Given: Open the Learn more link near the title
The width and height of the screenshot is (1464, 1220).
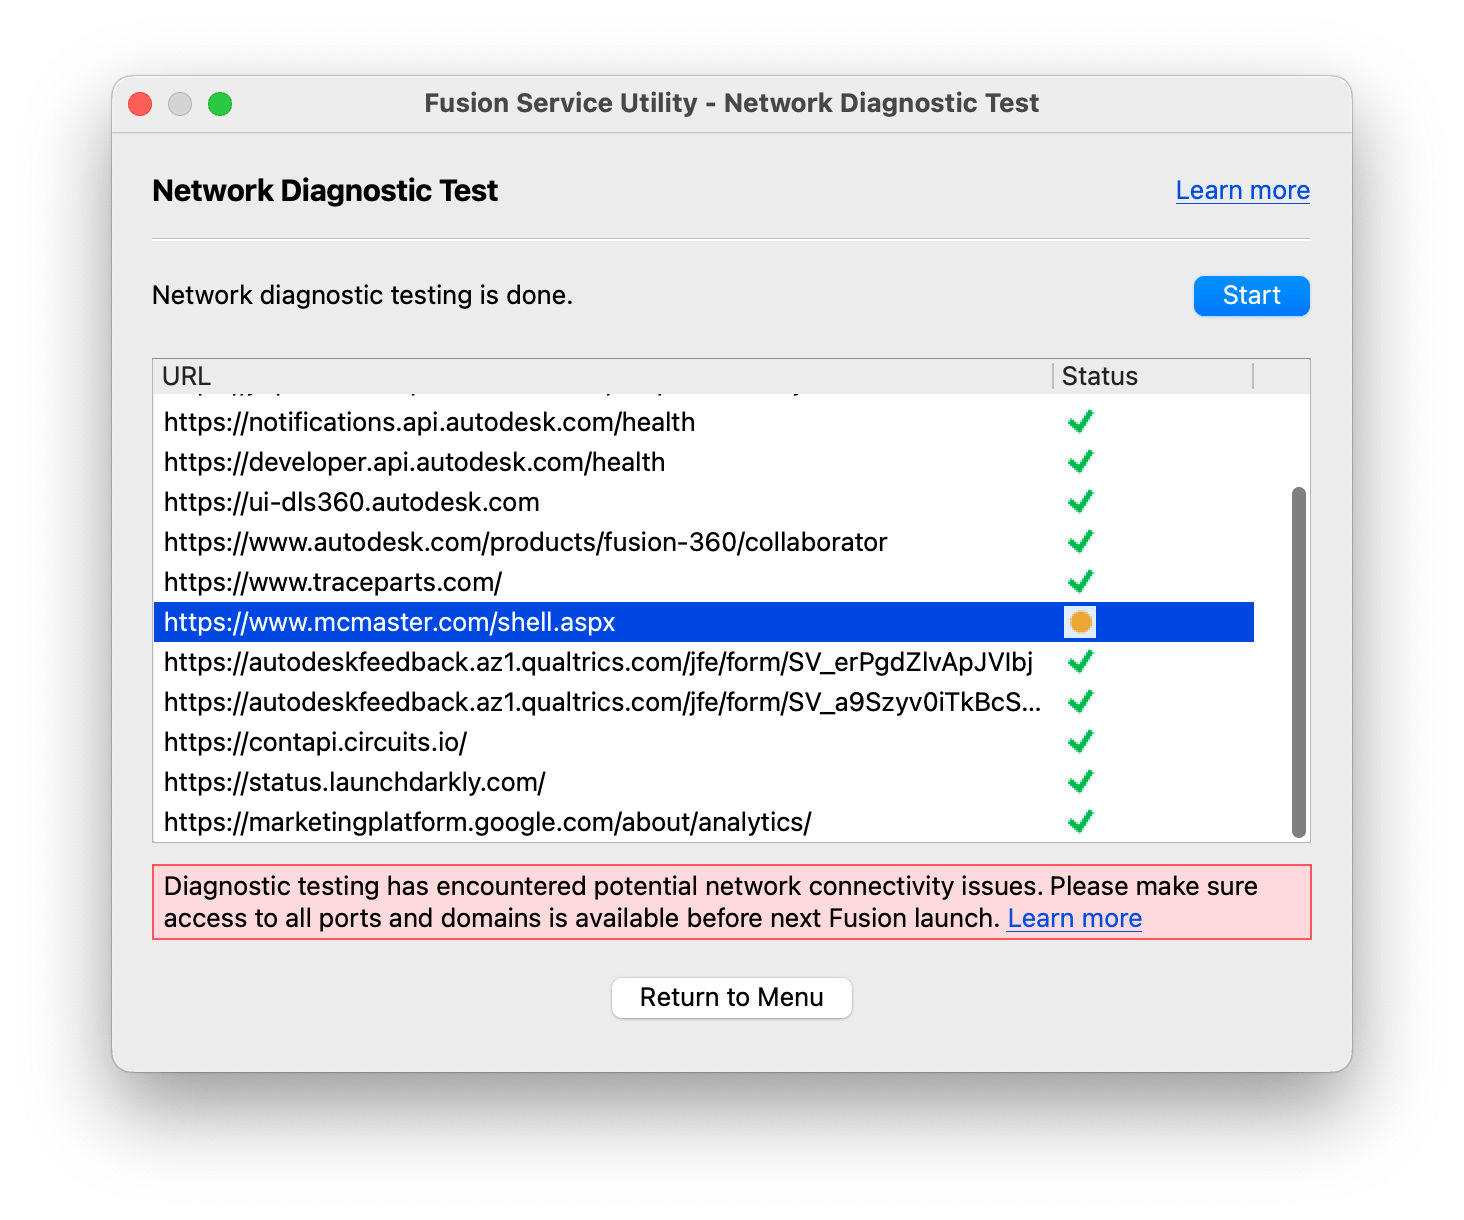Looking at the screenshot, I should point(1242,190).
